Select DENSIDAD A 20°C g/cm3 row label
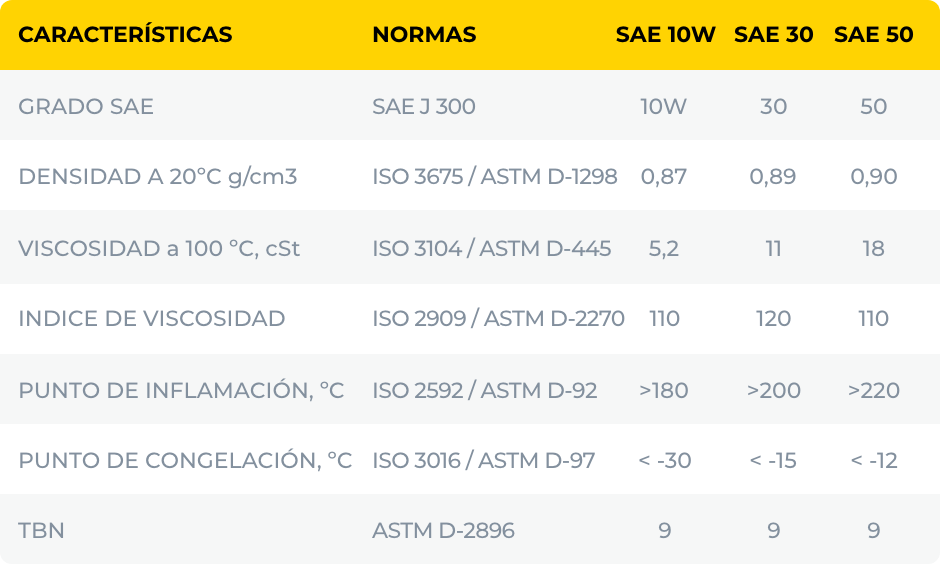940x564 pixels. tap(158, 177)
